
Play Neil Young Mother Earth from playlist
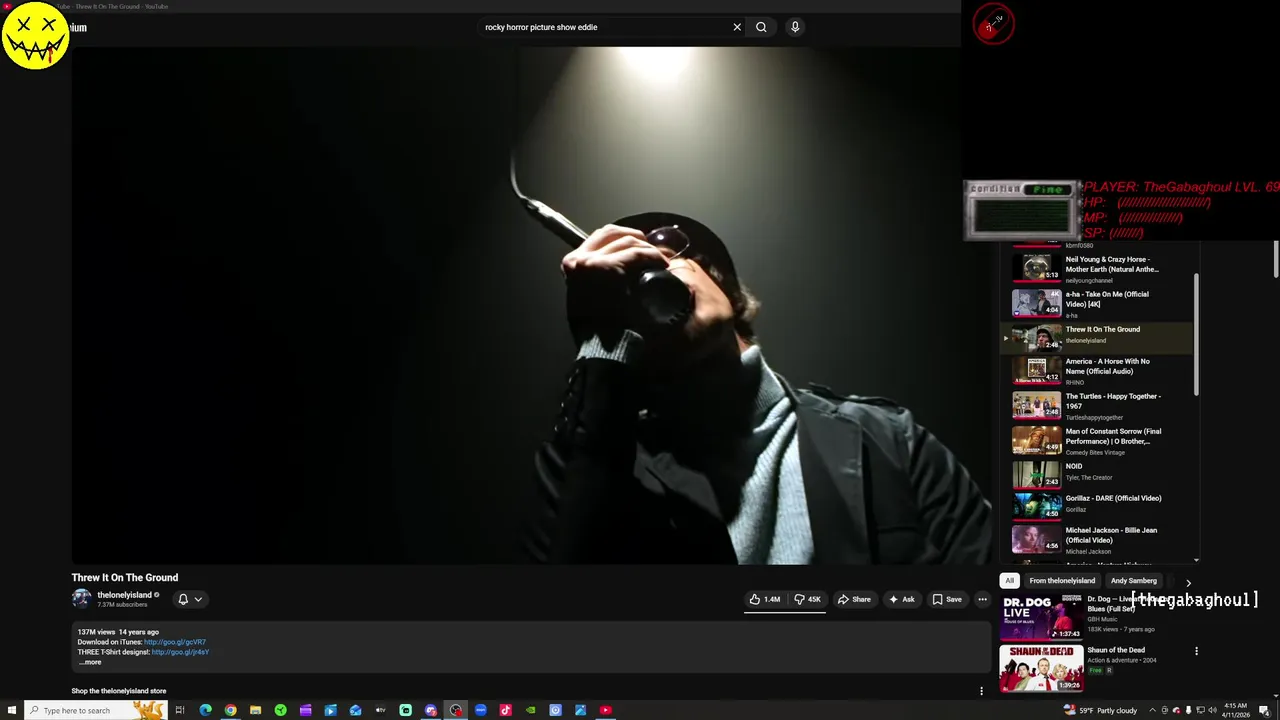[1097, 267]
